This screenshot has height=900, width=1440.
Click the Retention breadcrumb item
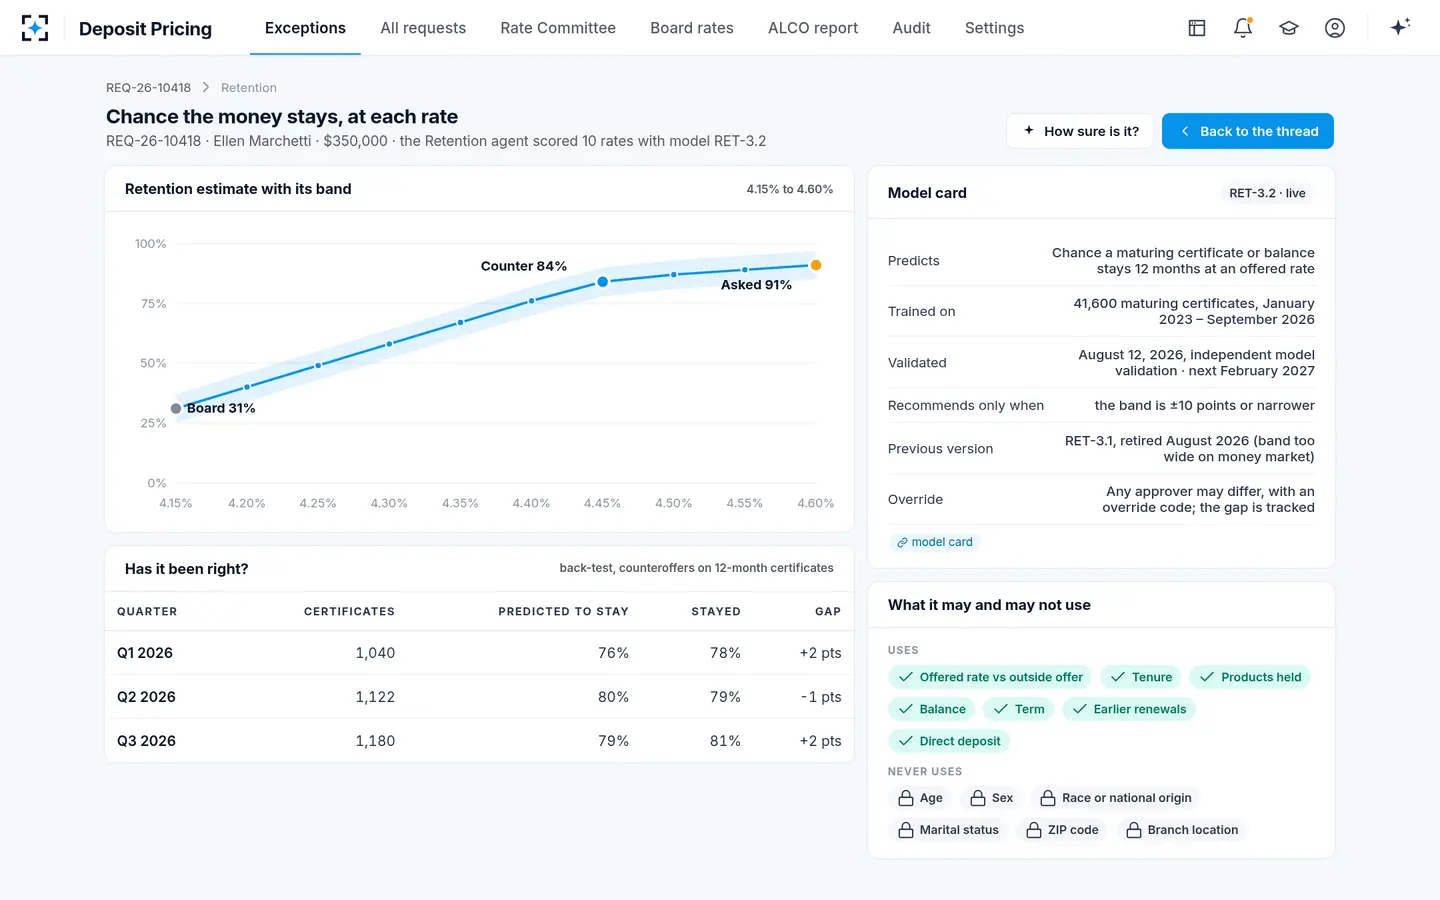pyautogui.click(x=249, y=88)
